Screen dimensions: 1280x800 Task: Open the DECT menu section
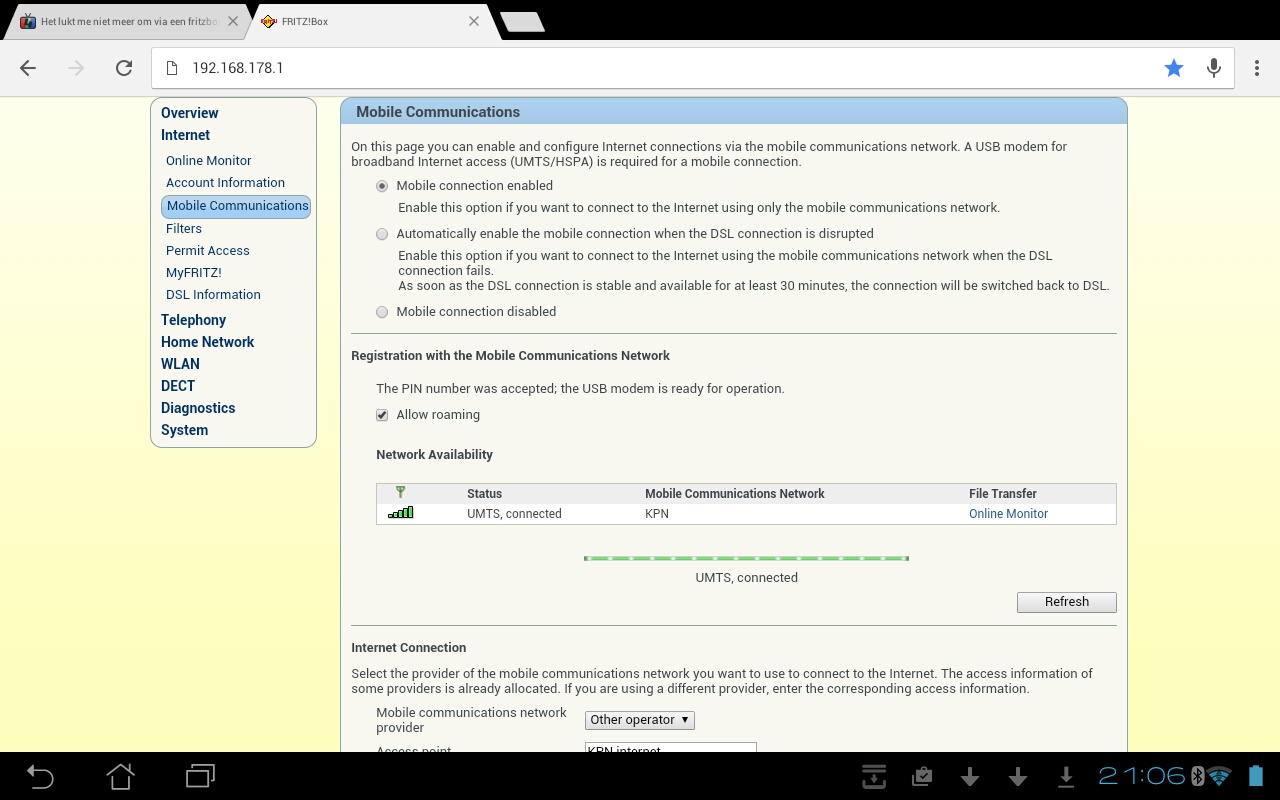[x=178, y=386]
